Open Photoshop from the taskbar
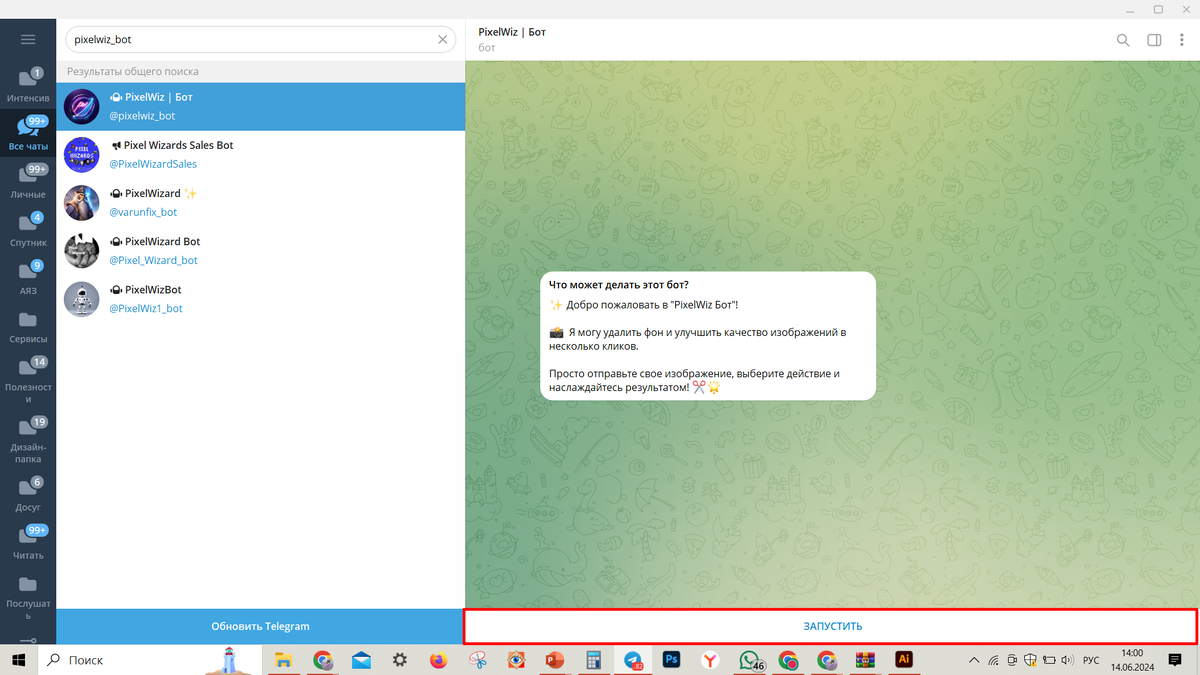Screen dimensions: 1200x675 pyautogui.click(x=672, y=660)
